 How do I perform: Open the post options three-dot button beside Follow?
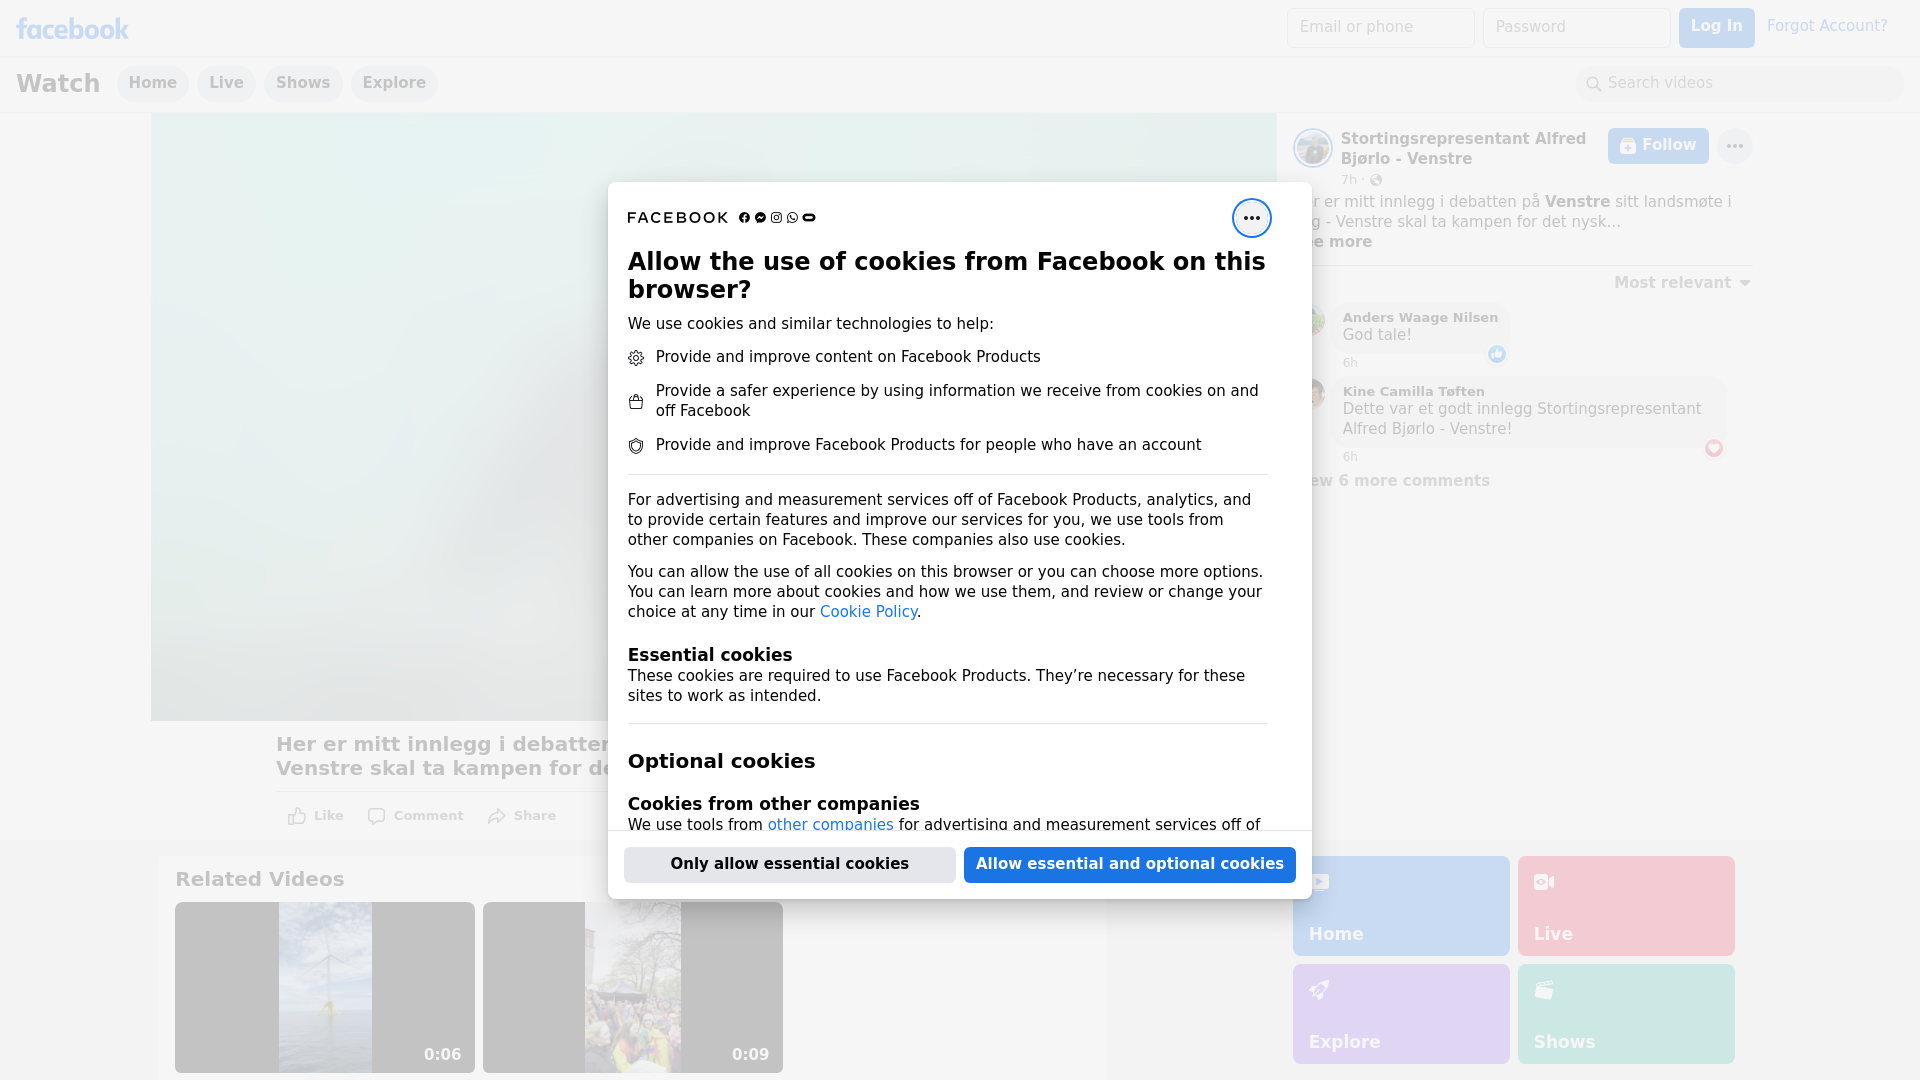click(1735, 146)
